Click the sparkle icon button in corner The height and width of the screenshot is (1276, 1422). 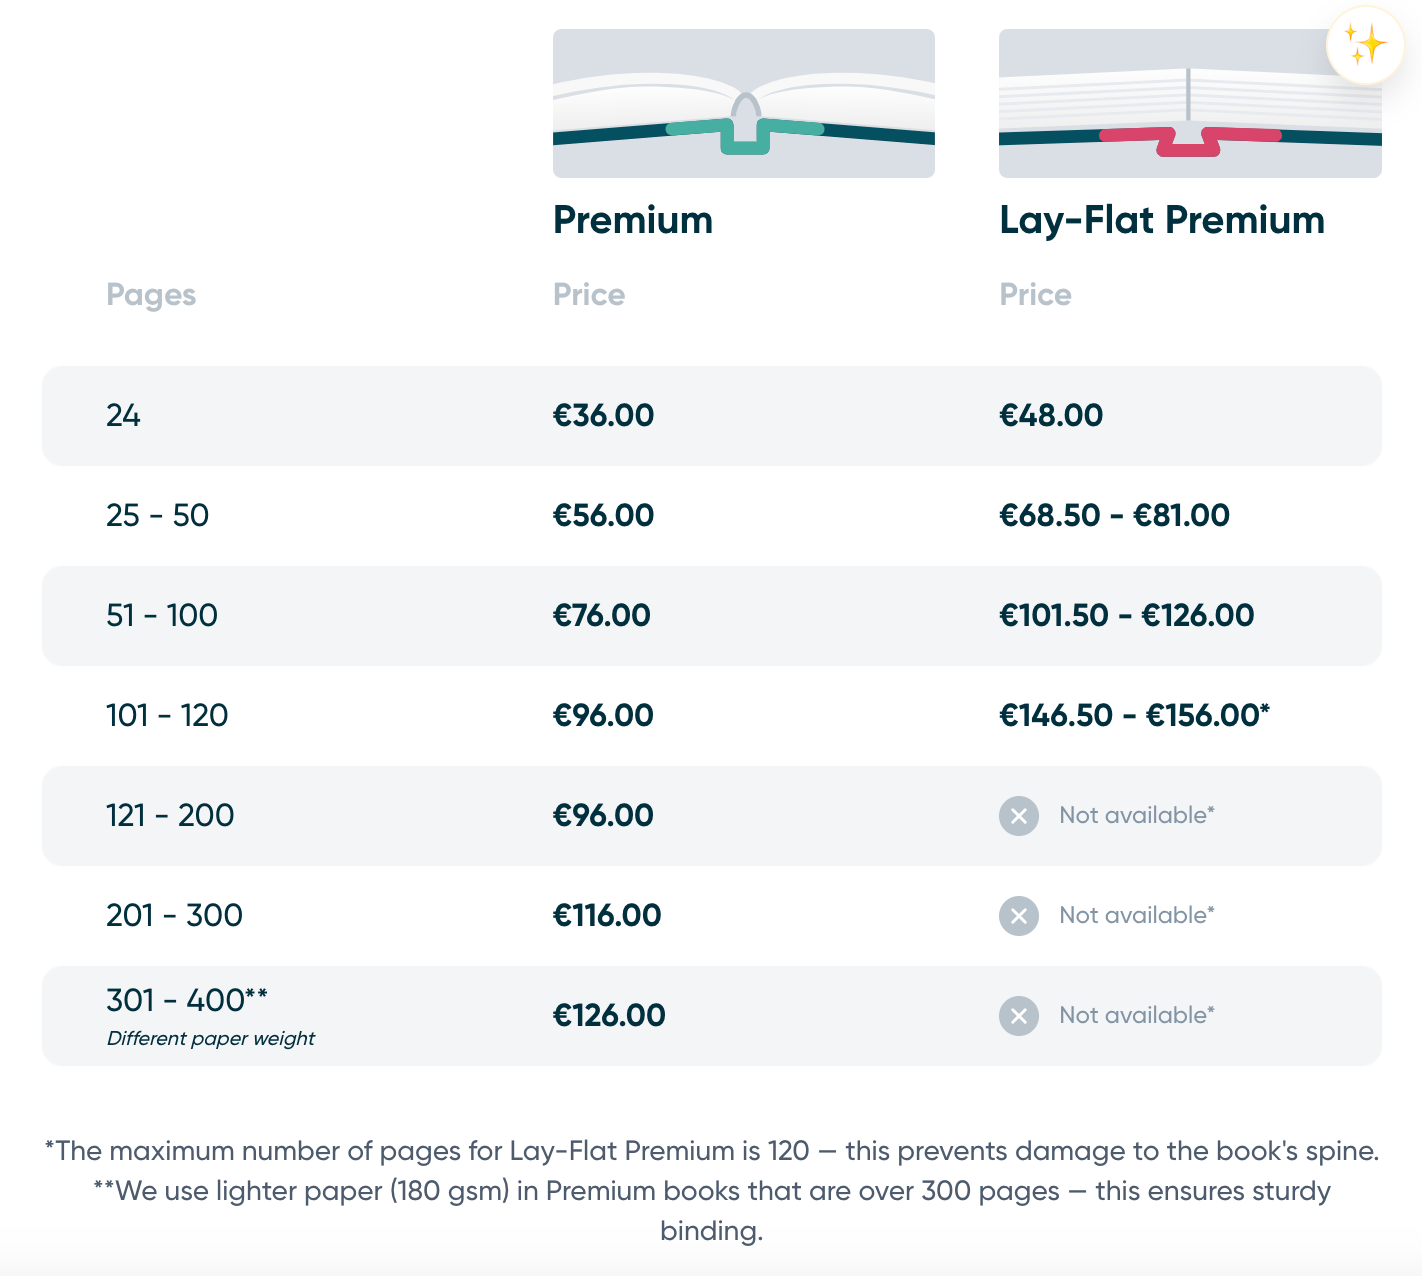1365,45
